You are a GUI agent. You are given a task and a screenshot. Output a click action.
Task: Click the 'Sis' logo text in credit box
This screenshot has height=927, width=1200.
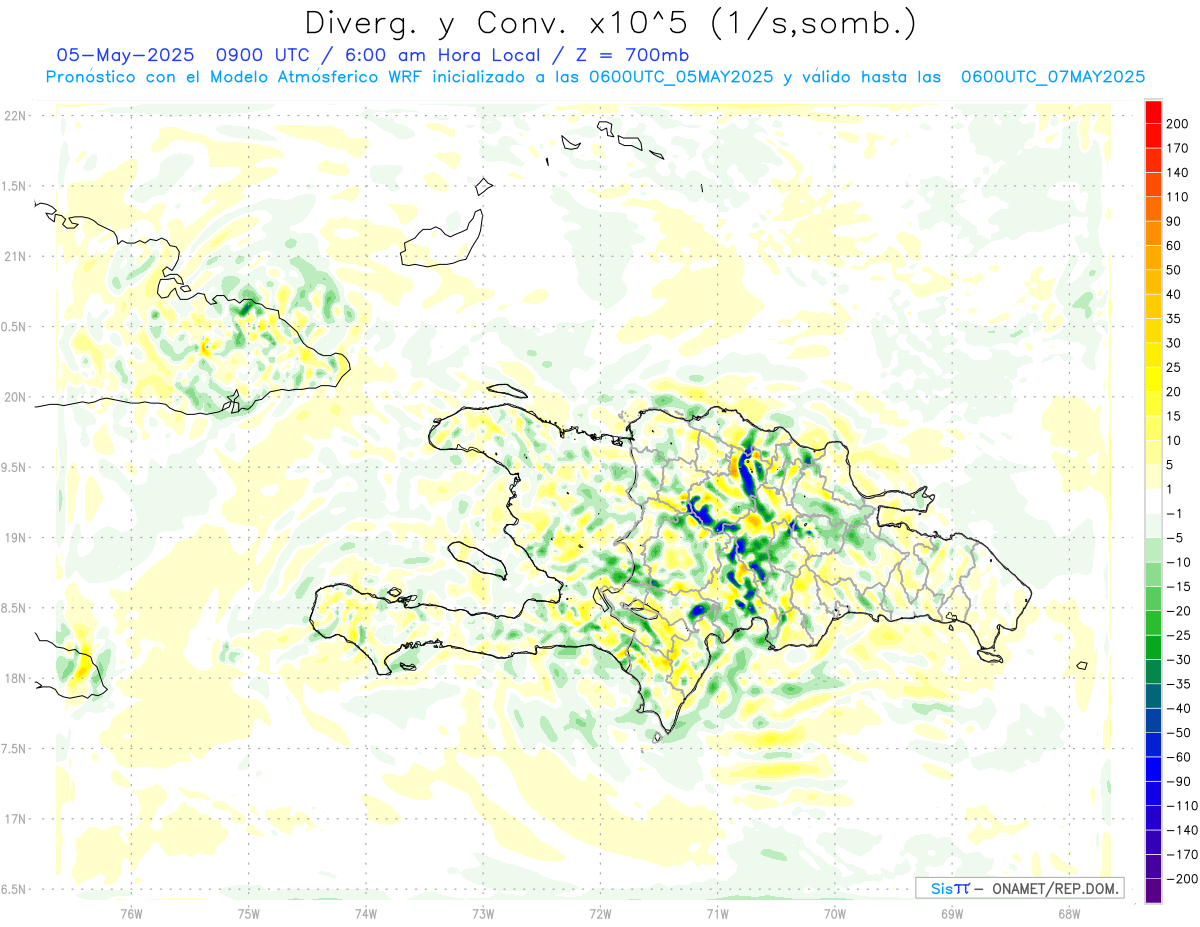tap(941, 888)
